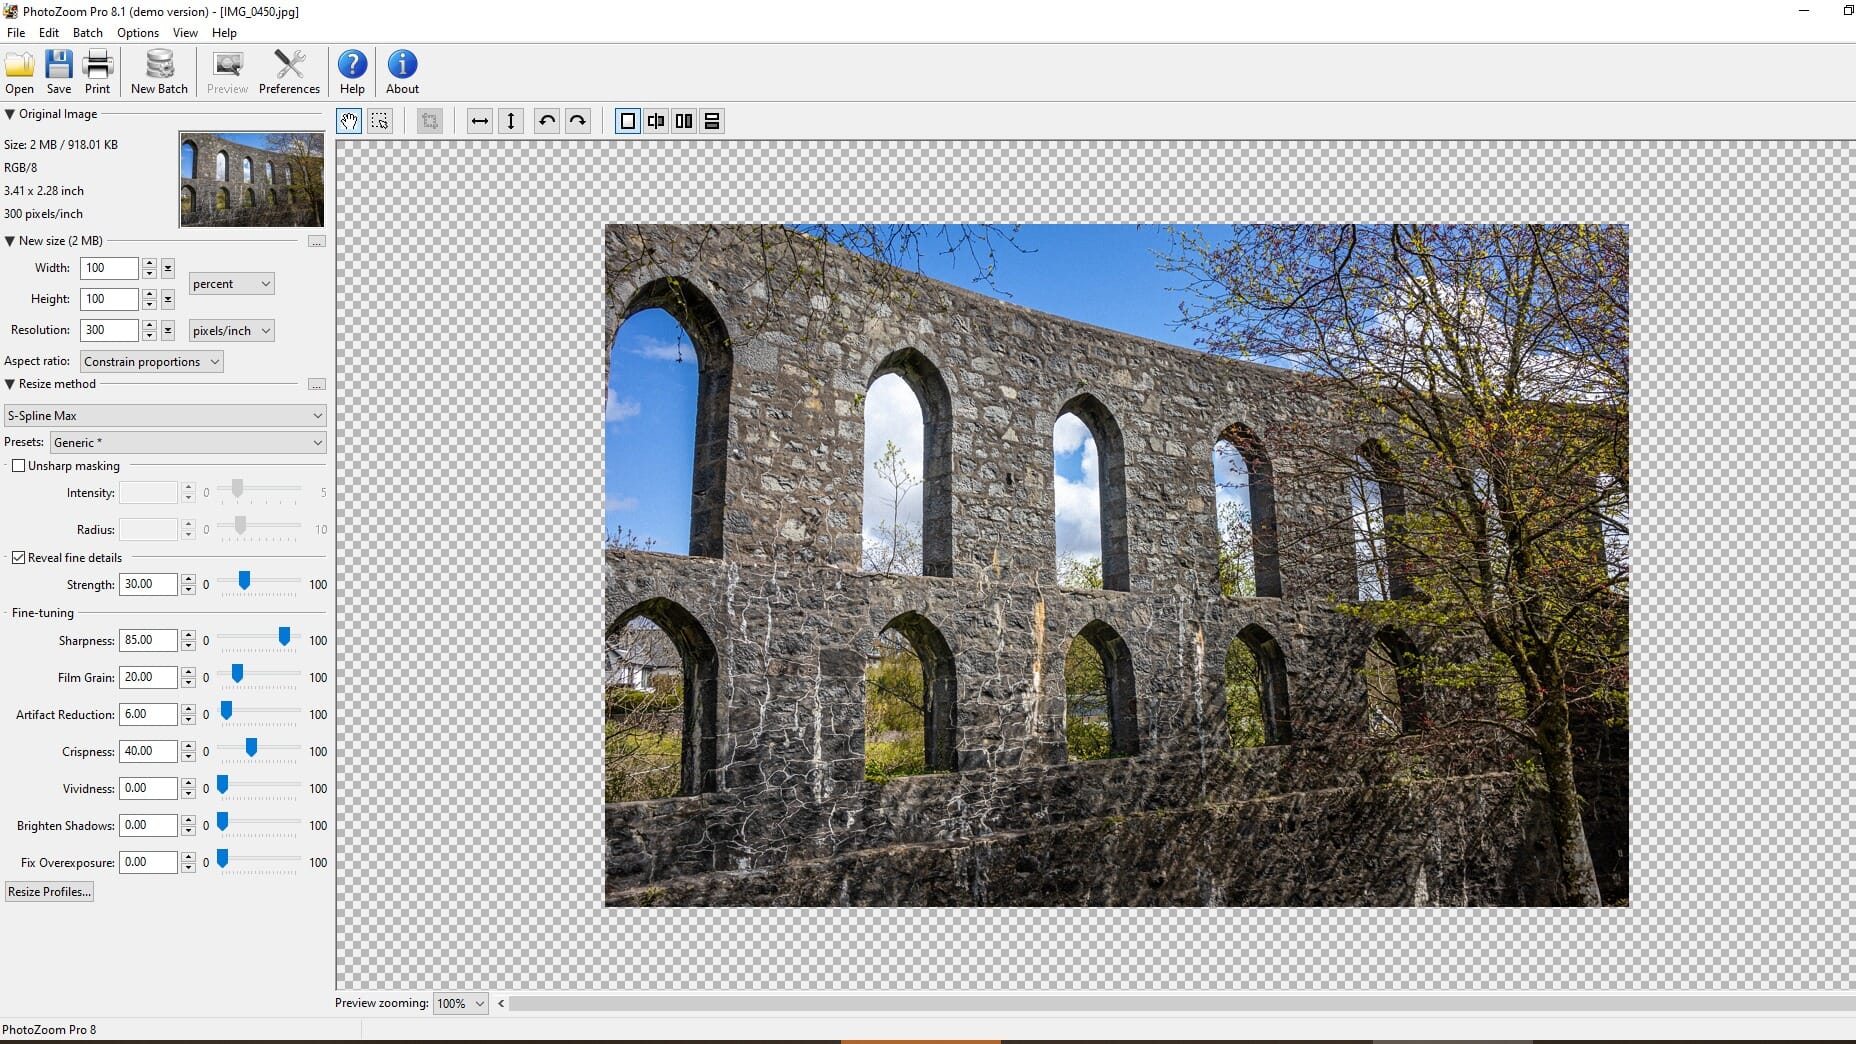Select the rectangular selection tool
Image resolution: width=1856 pixels, height=1044 pixels.
click(380, 121)
